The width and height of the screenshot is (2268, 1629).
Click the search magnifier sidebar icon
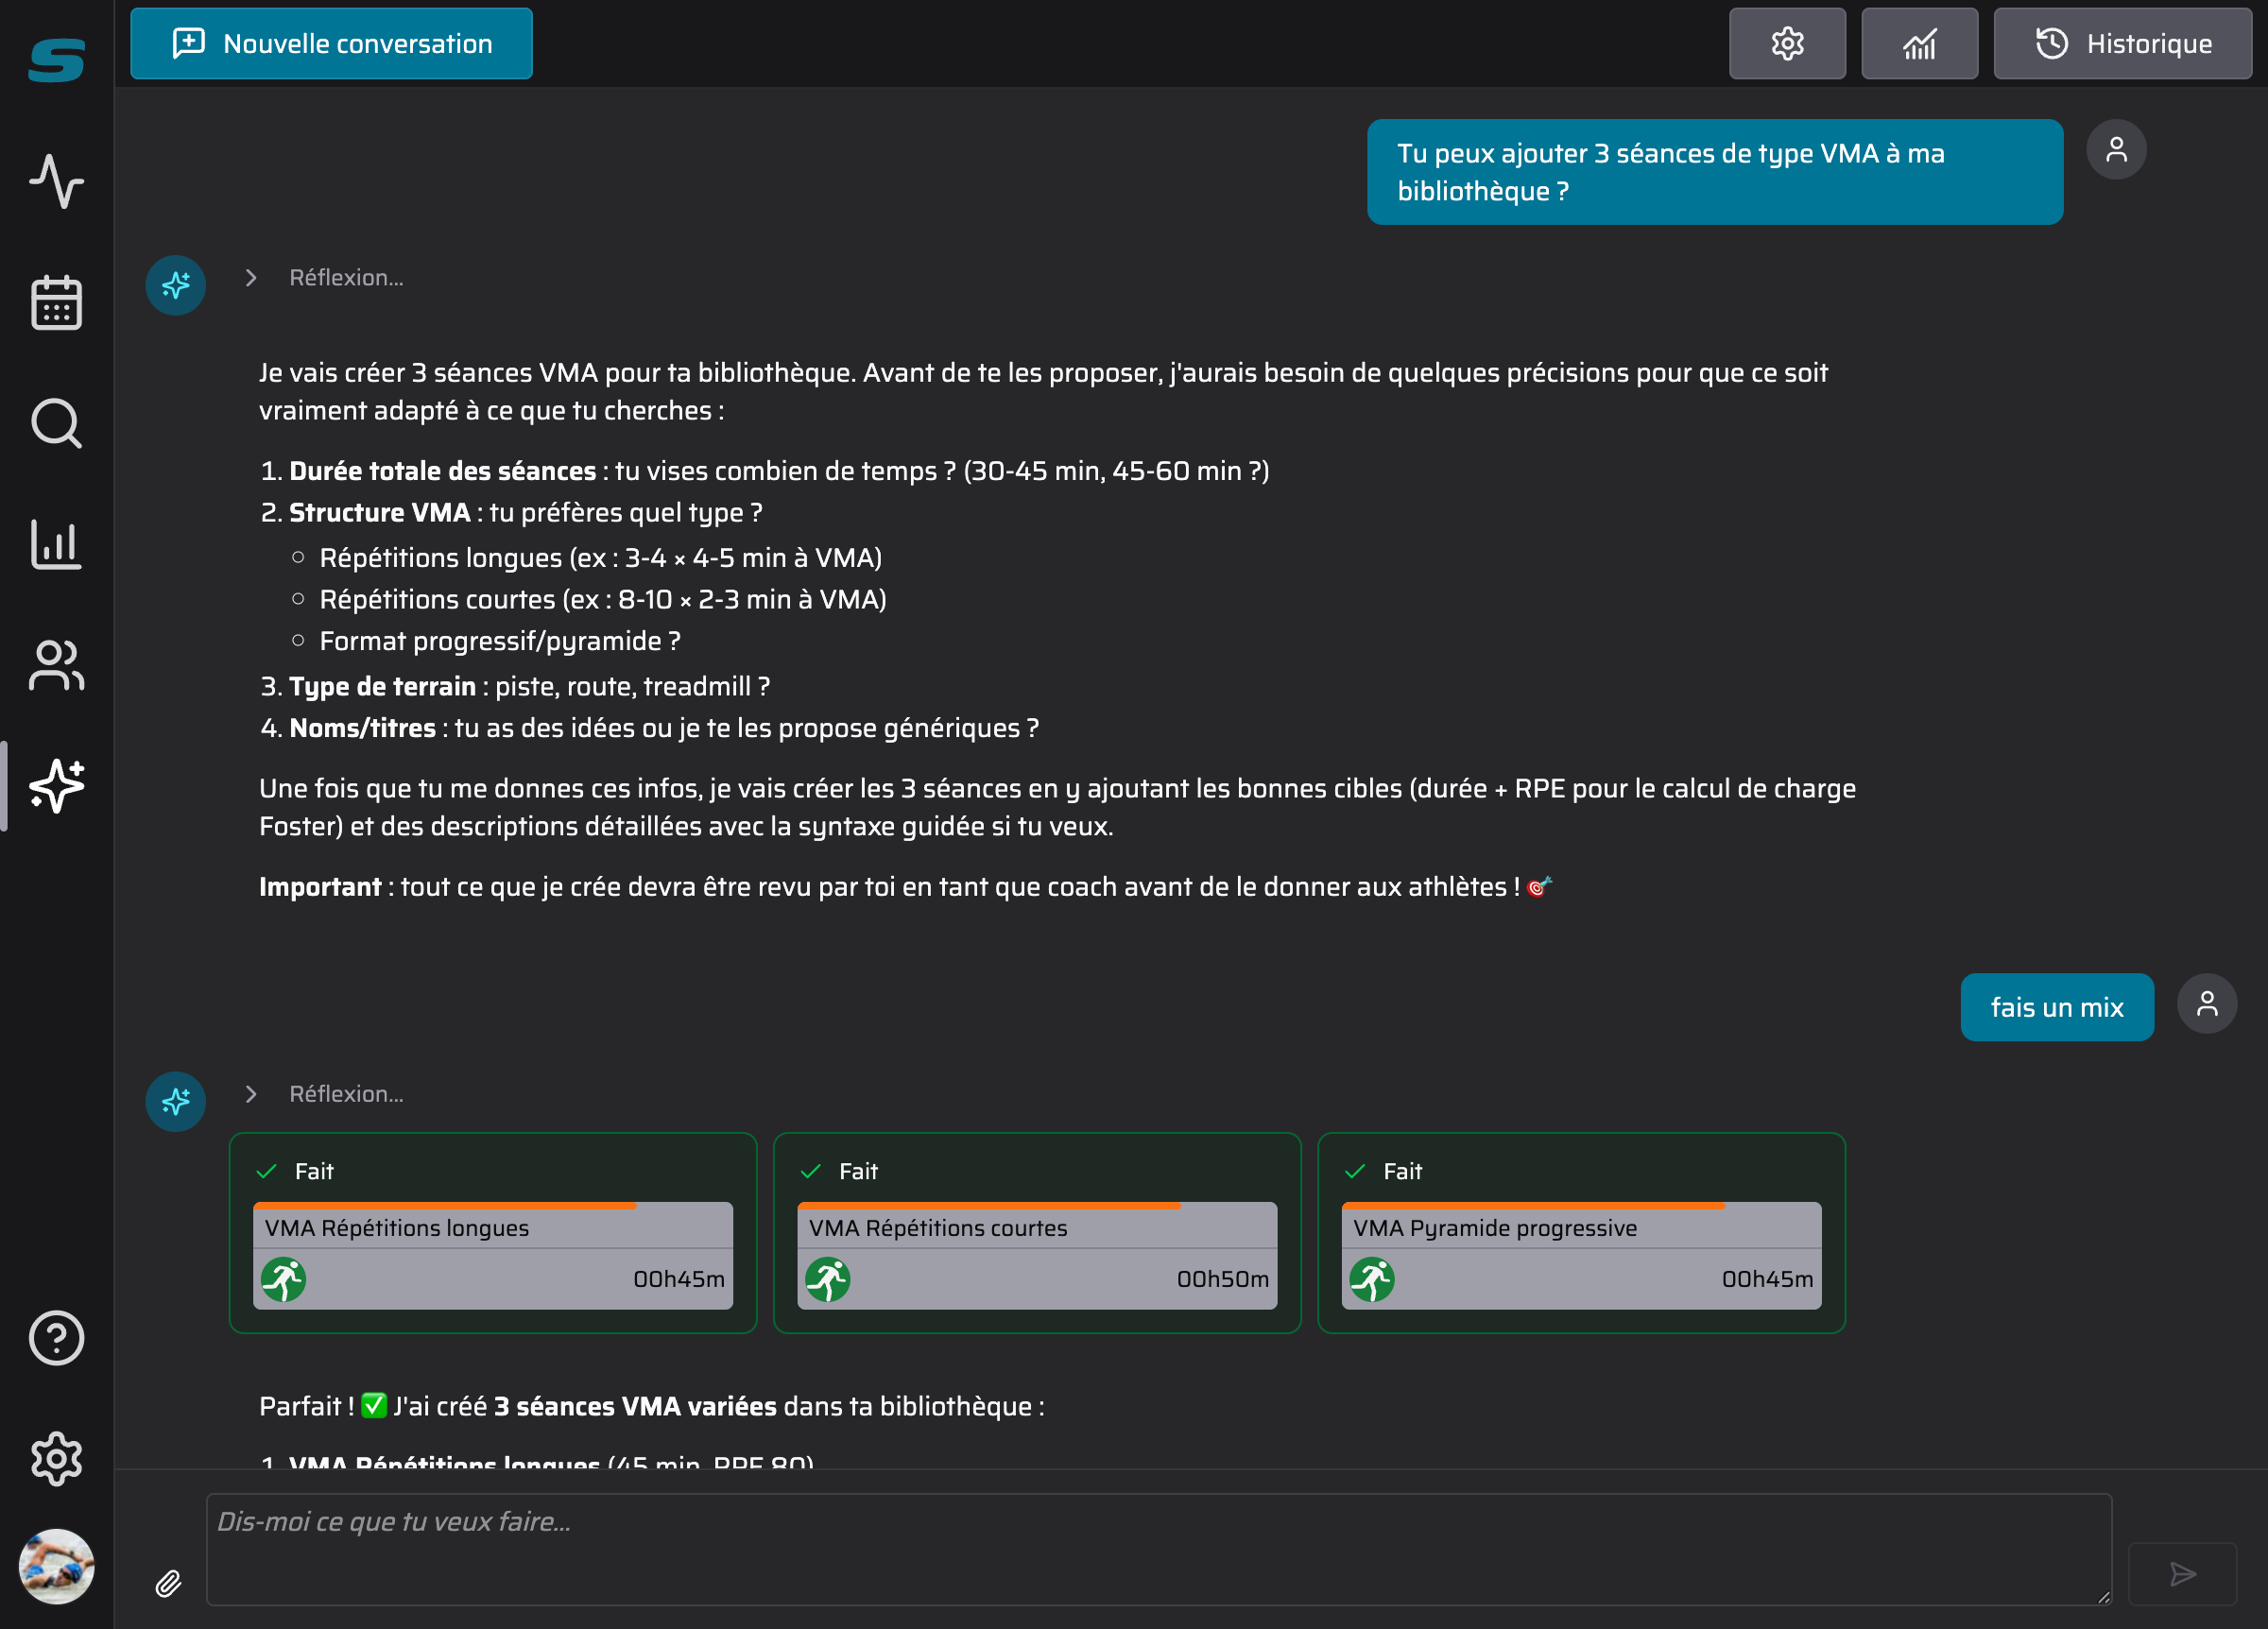coord(56,423)
